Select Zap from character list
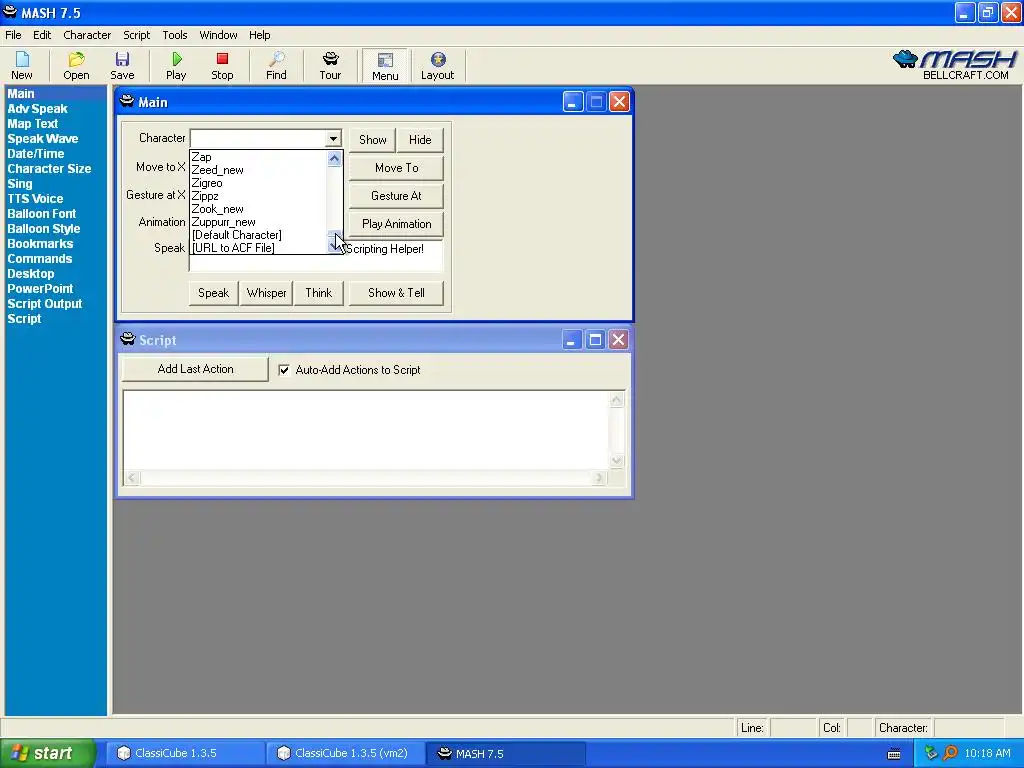1024x768 pixels. (x=201, y=157)
